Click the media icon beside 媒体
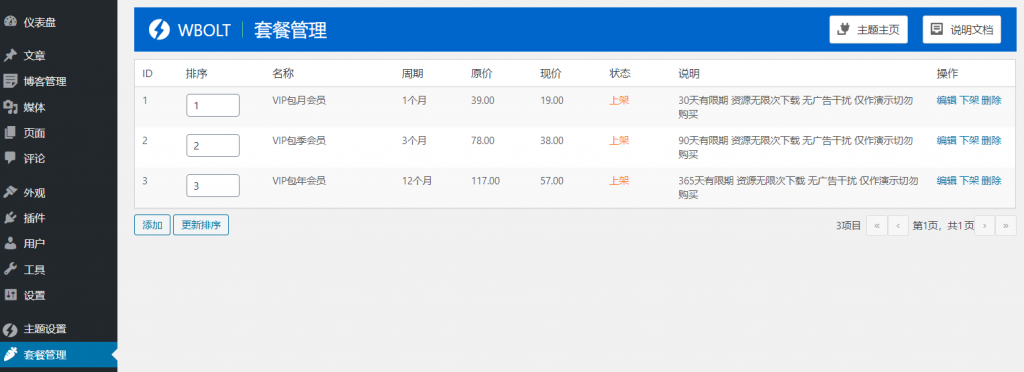This screenshot has height=372, width=1024. pos(9,107)
